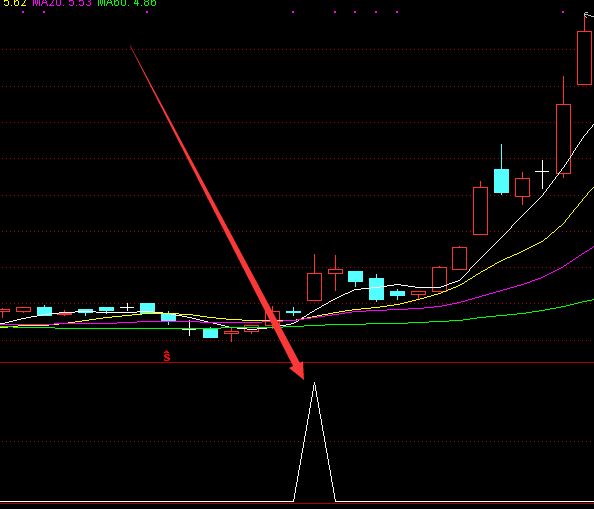Click the red S signal marker
Image resolution: width=594 pixels, height=509 pixels.
pyautogui.click(x=167, y=356)
